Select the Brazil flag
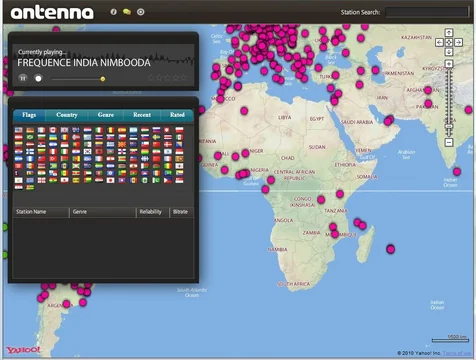 (x=30, y=137)
